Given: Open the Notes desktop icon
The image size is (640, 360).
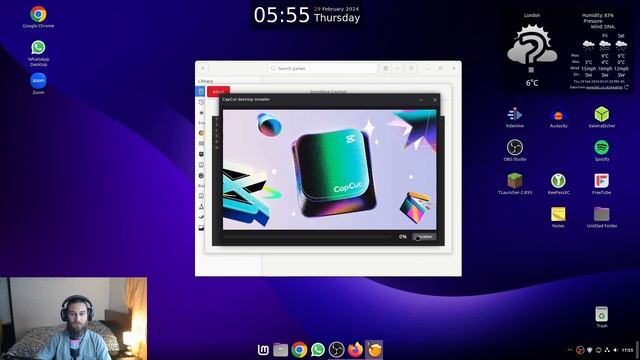Looking at the screenshot, I should tap(558, 217).
